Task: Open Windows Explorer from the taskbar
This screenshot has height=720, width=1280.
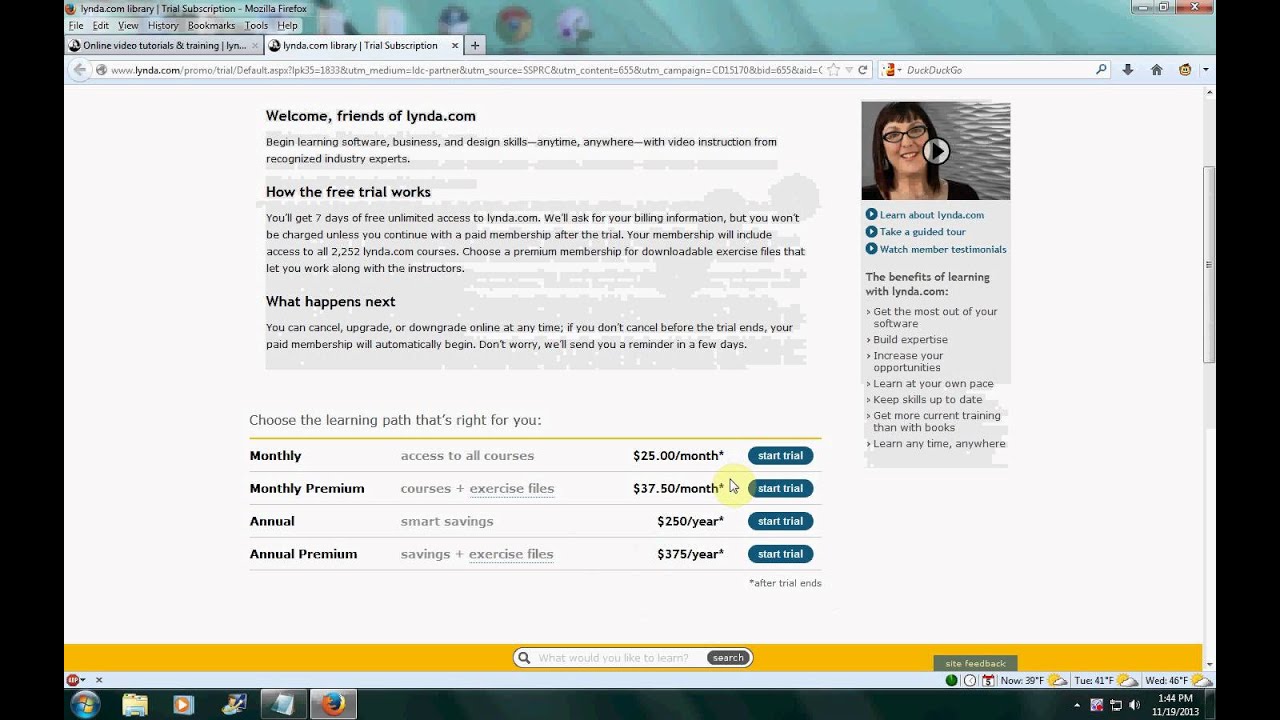Action: pyautogui.click(x=135, y=704)
